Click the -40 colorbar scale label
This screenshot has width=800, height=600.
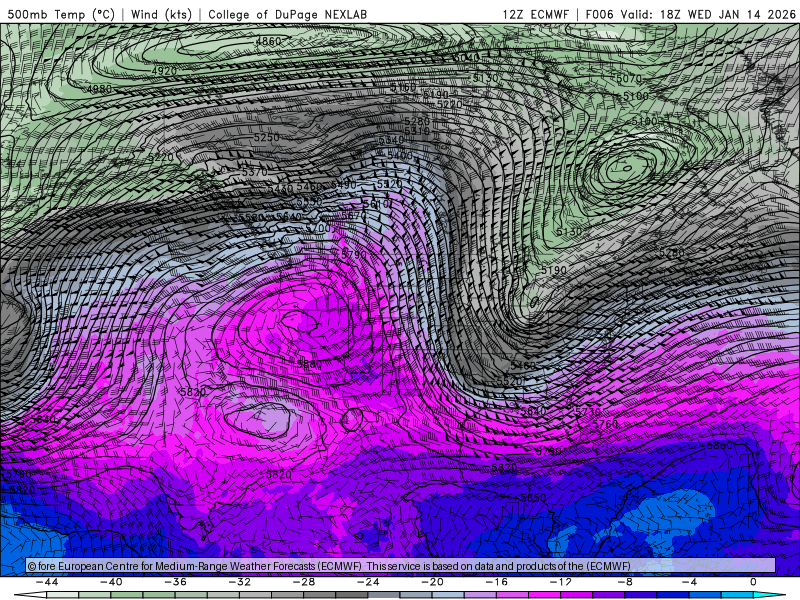click(111, 582)
